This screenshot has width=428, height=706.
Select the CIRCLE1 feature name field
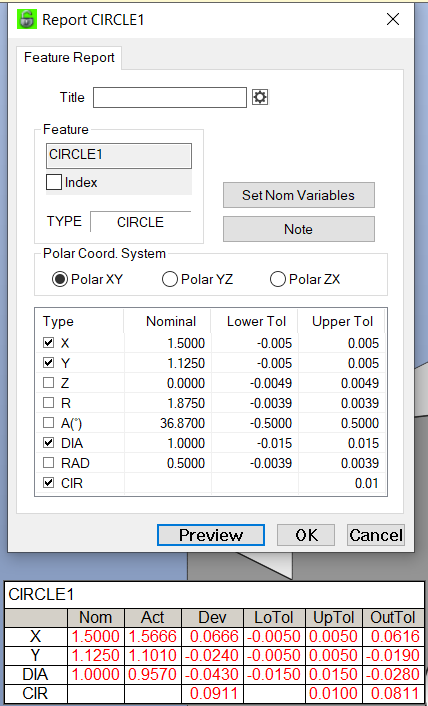[119, 156]
